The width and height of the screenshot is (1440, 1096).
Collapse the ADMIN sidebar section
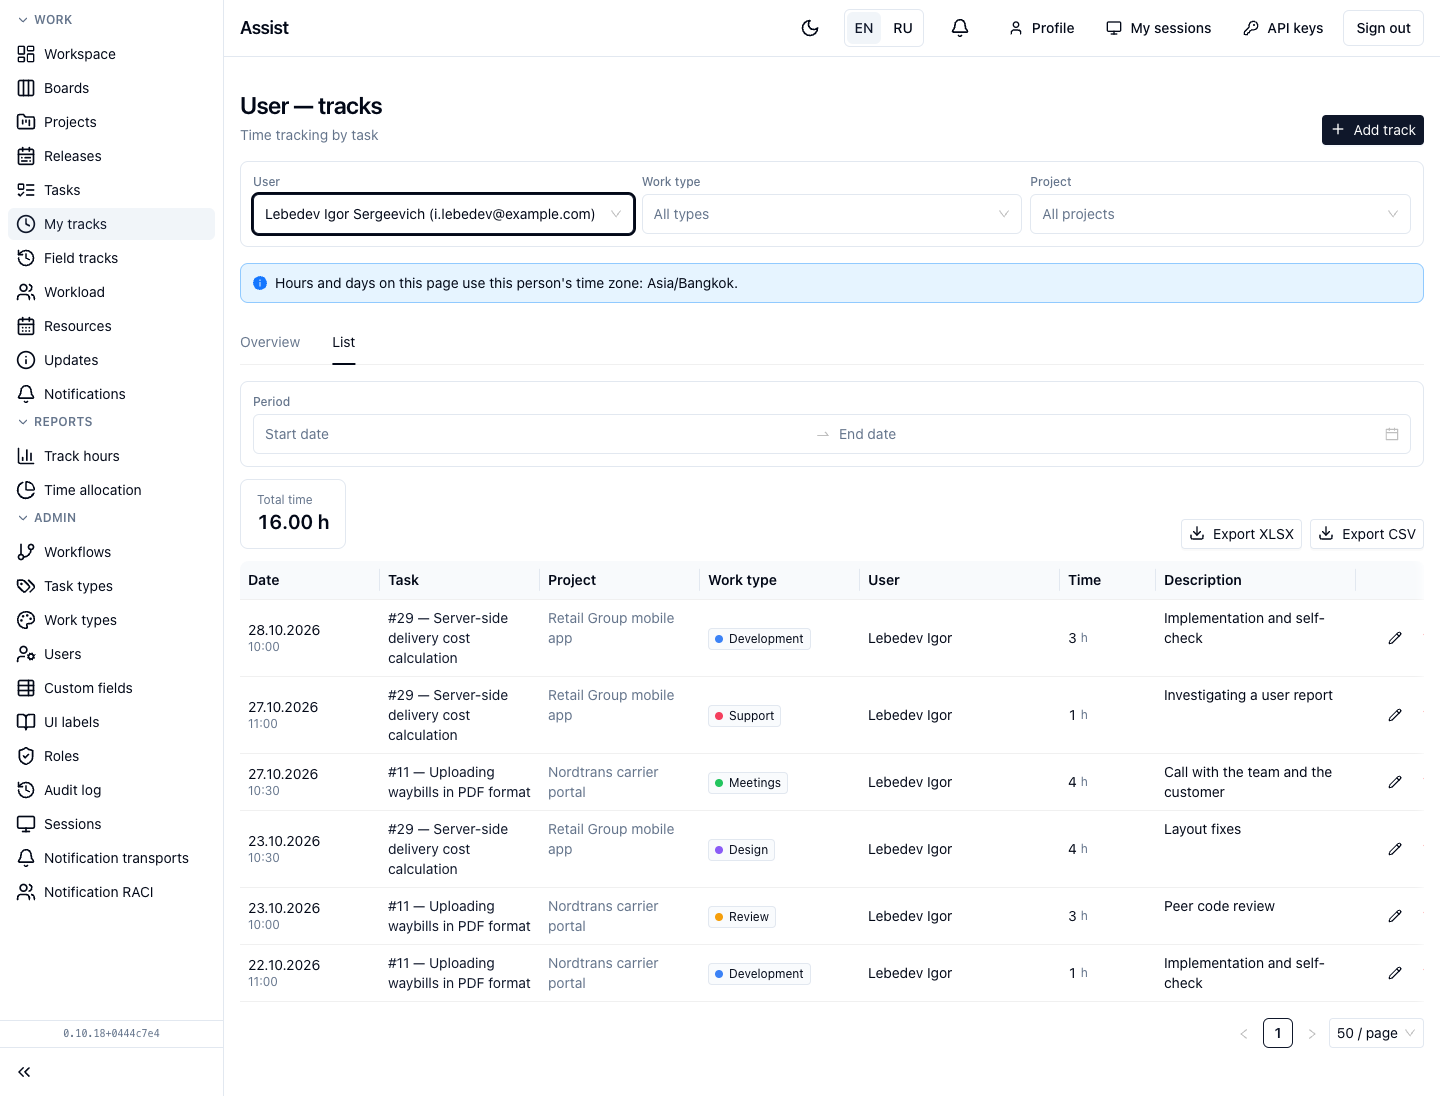pyautogui.click(x=47, y=518)
